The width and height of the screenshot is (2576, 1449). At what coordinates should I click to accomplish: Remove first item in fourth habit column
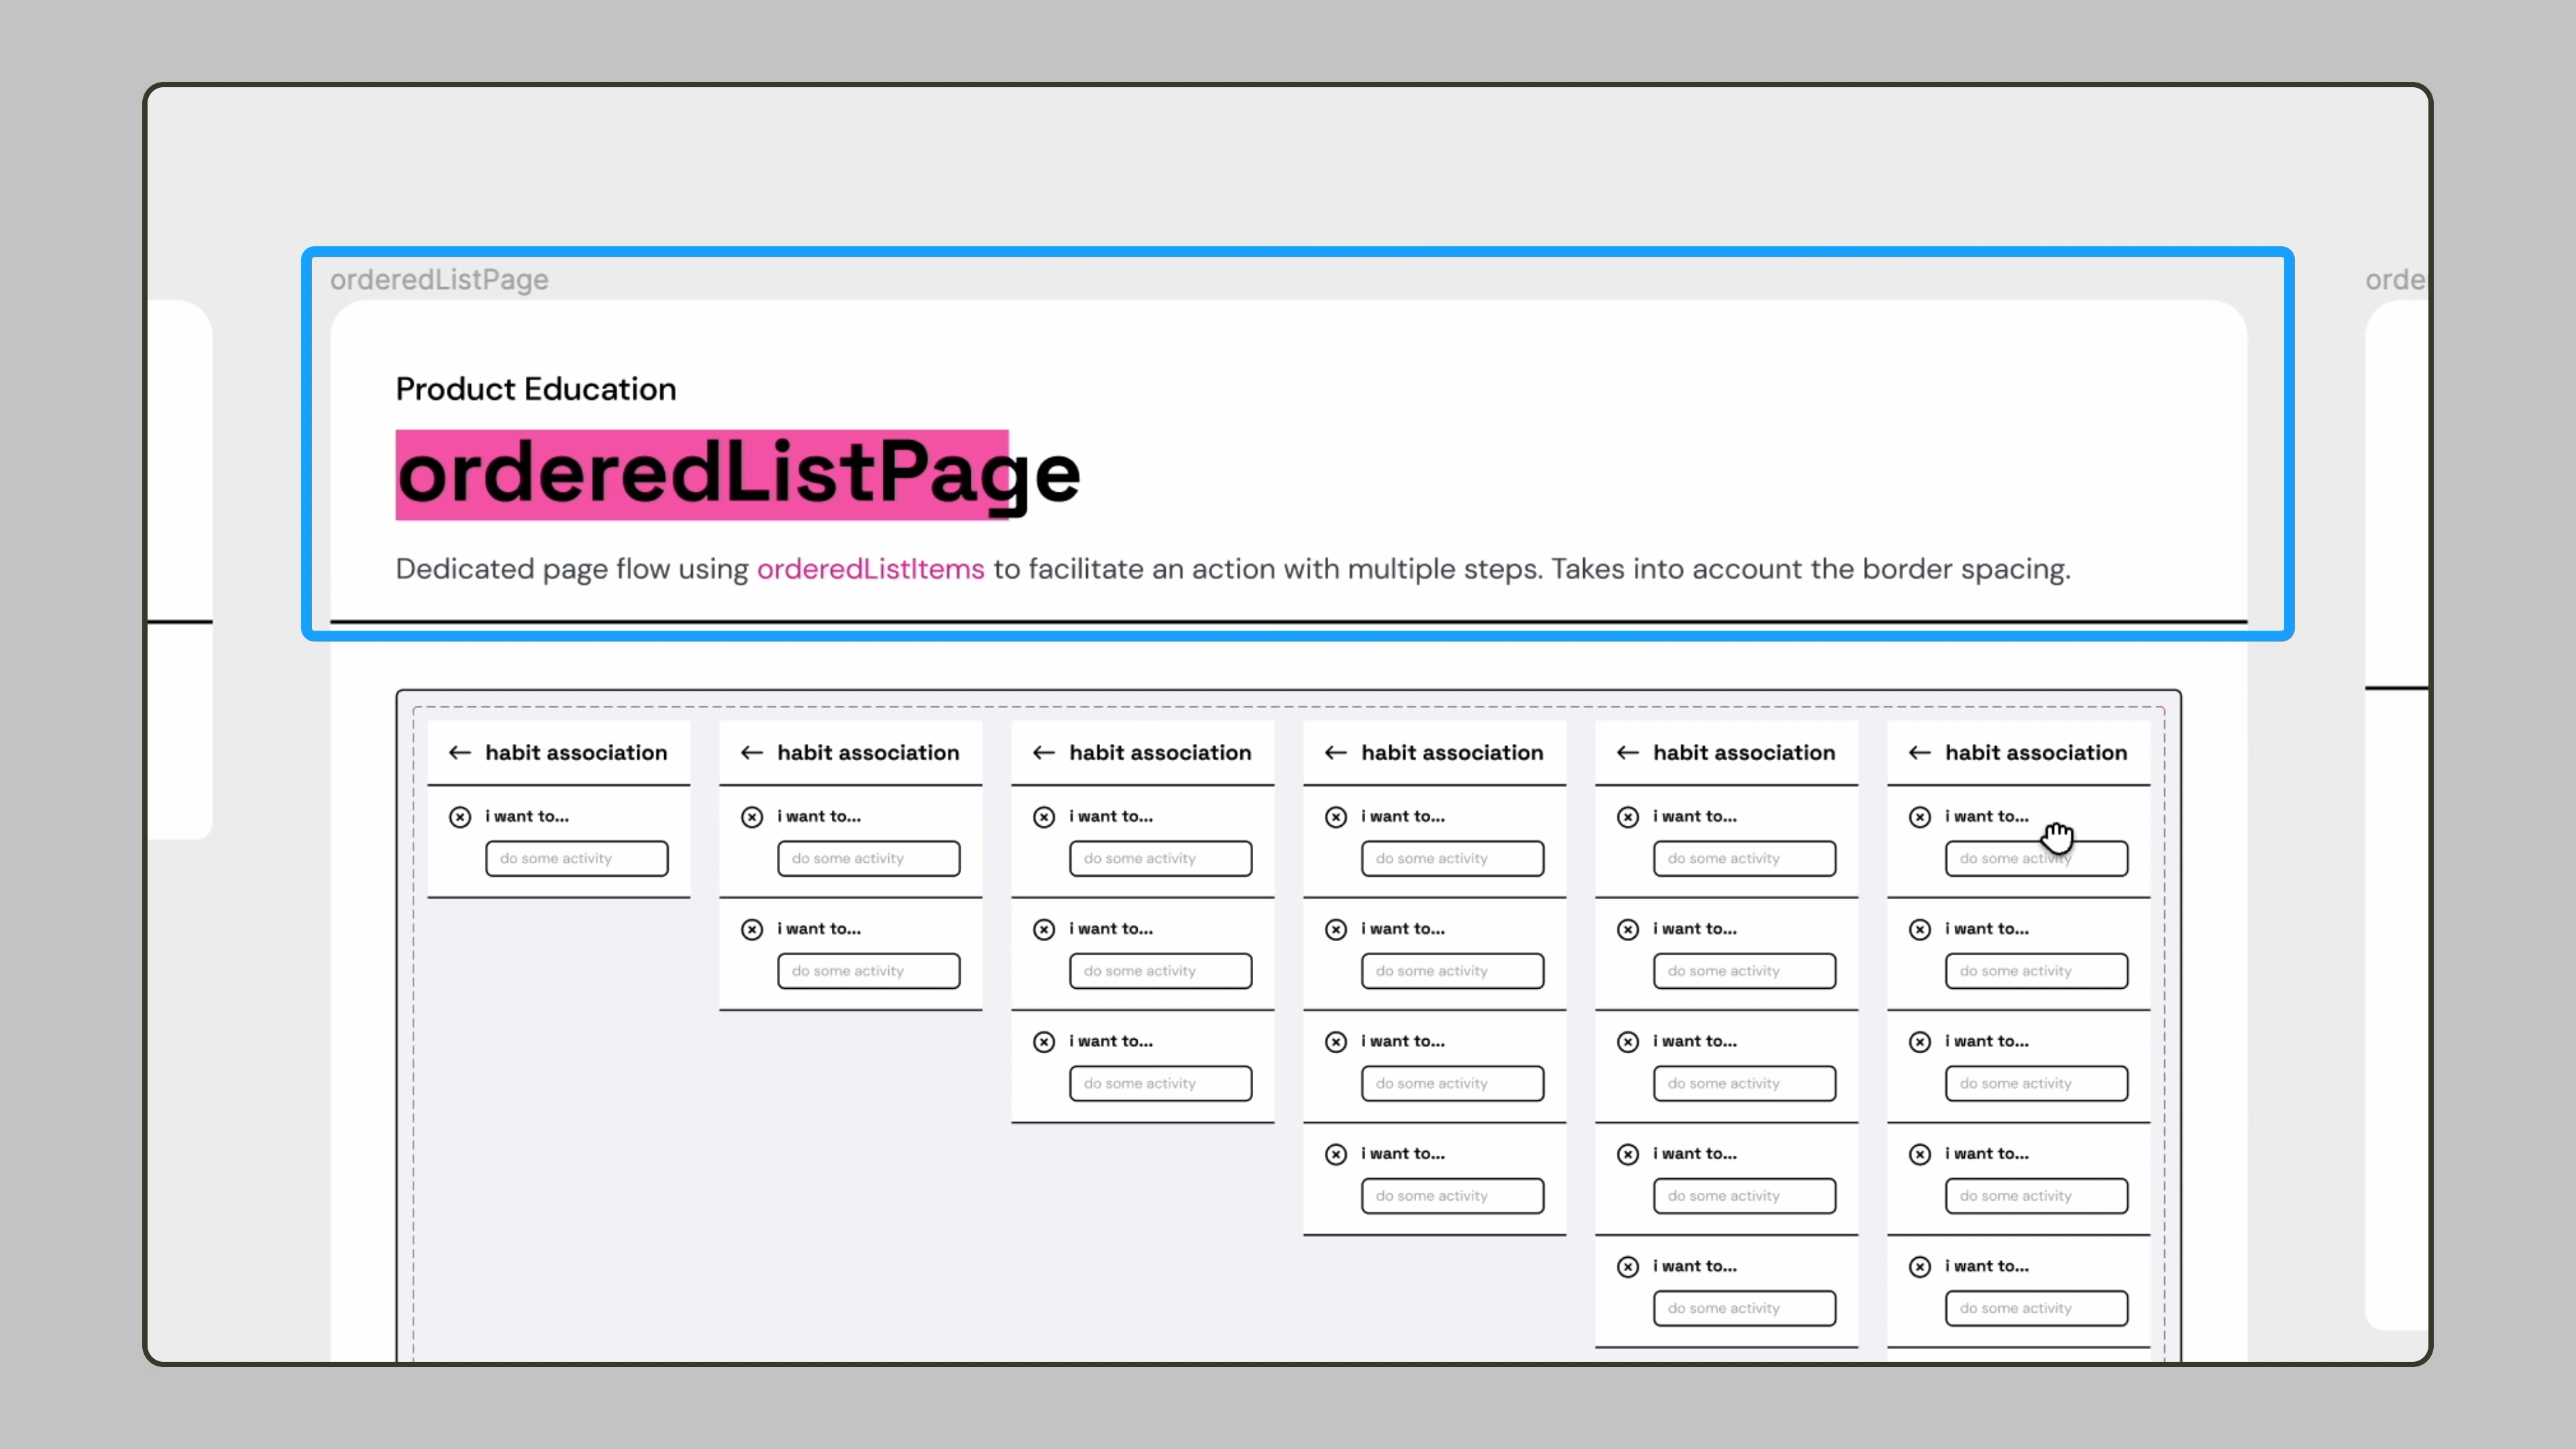(x=1336, y=817)
